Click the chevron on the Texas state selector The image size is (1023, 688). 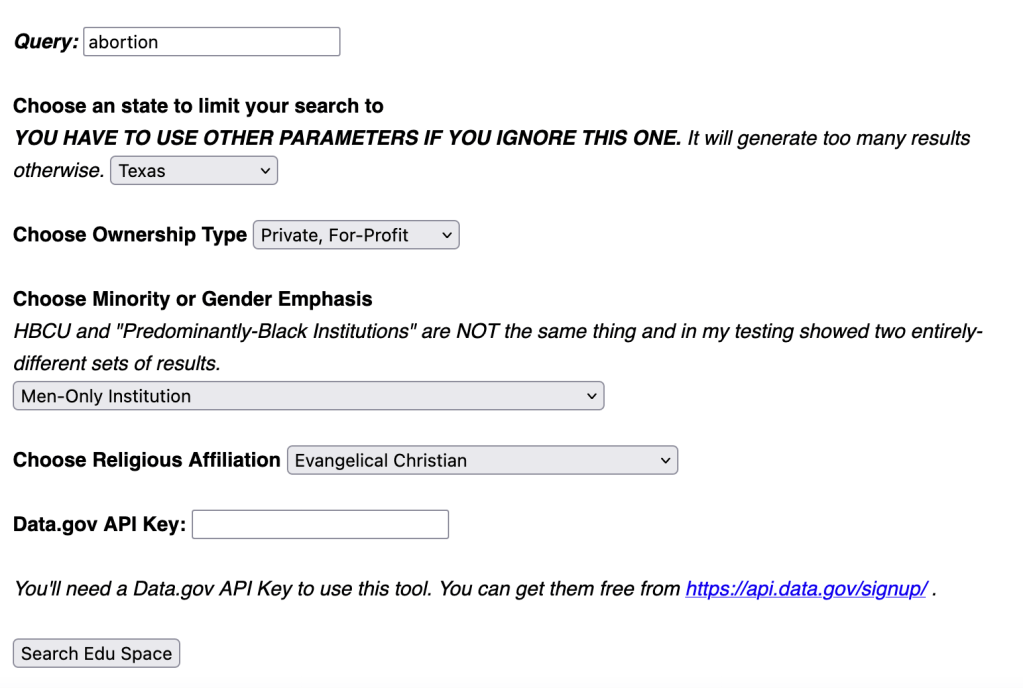click(264, 170)
